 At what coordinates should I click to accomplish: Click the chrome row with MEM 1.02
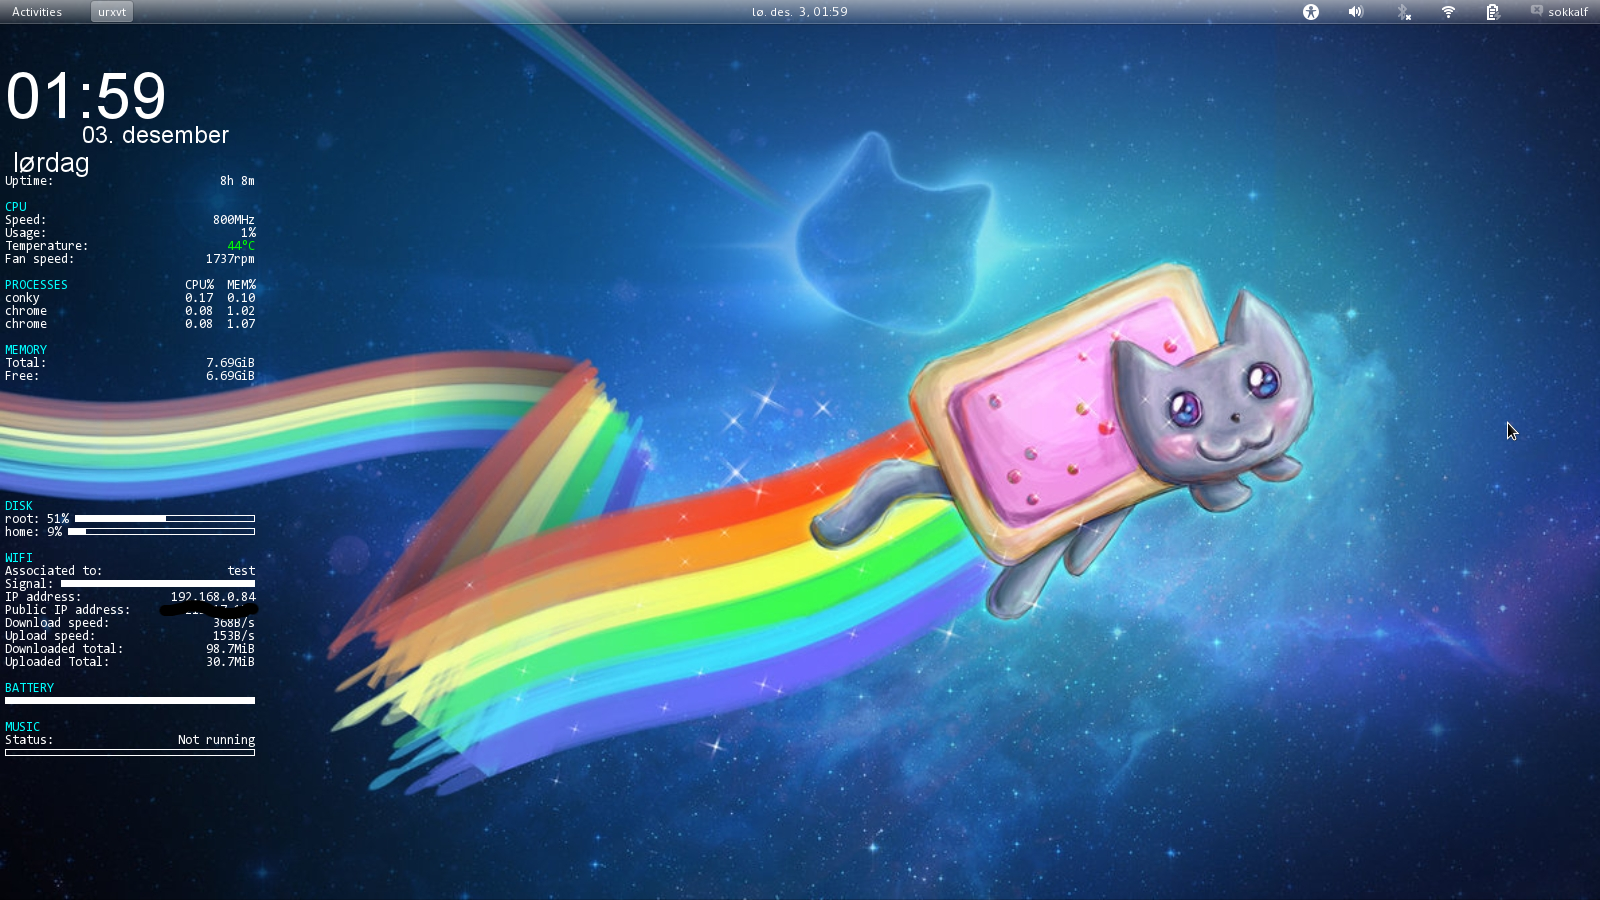[130, 311]
